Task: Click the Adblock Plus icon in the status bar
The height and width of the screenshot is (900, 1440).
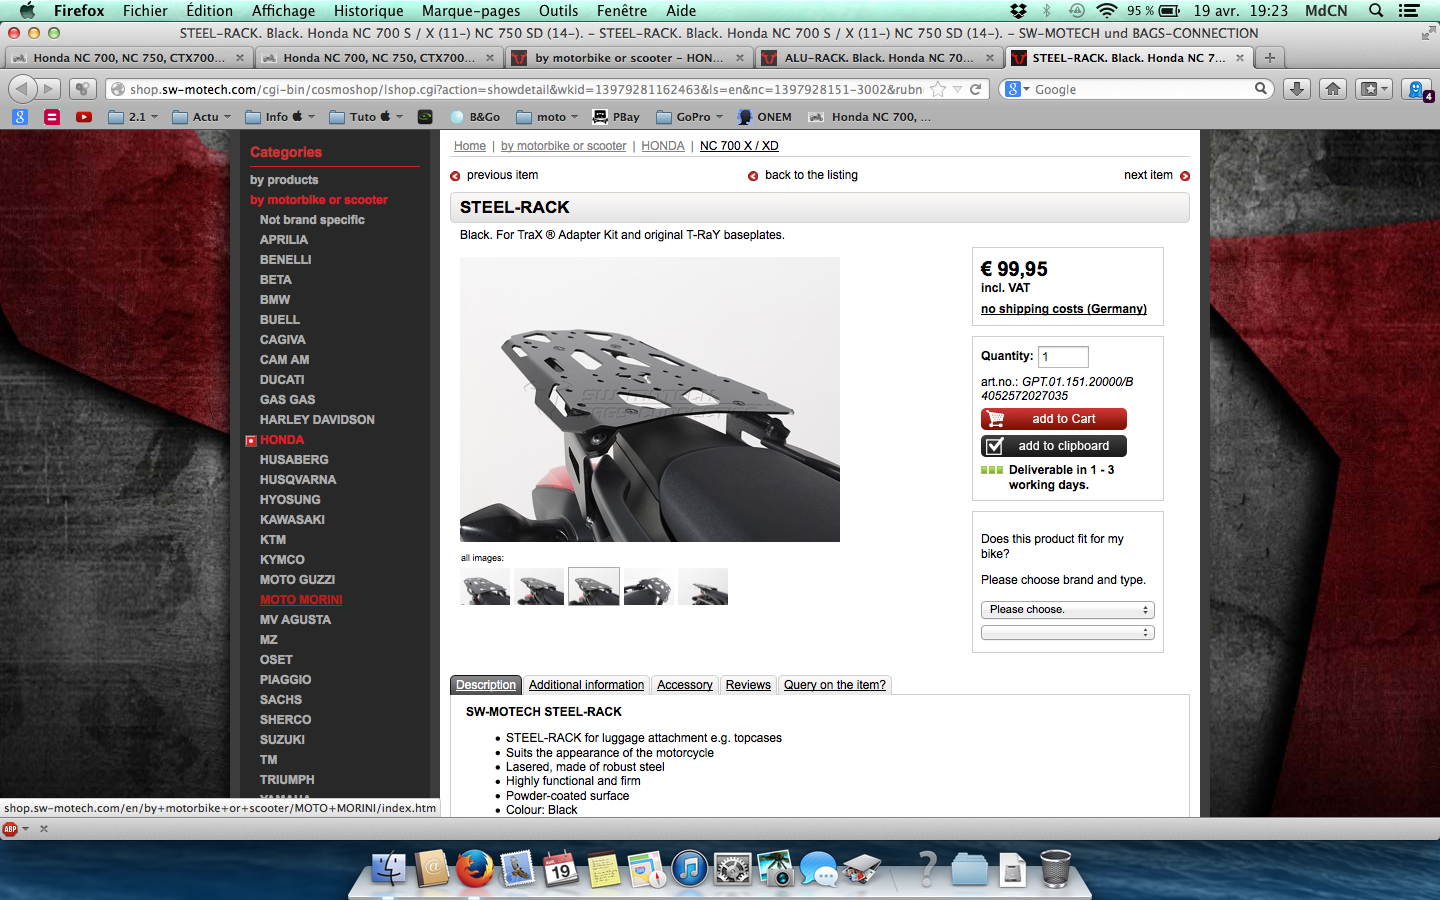Action: pyautogui.click(x=11, y=828)
